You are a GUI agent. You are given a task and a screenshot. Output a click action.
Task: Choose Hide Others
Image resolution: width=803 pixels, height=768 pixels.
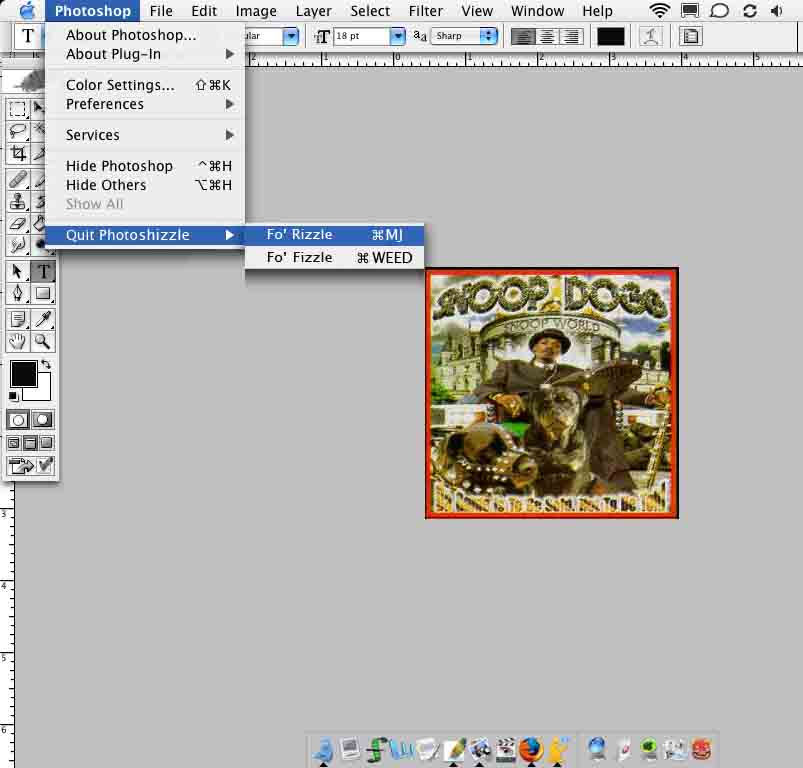click(145, 185)
